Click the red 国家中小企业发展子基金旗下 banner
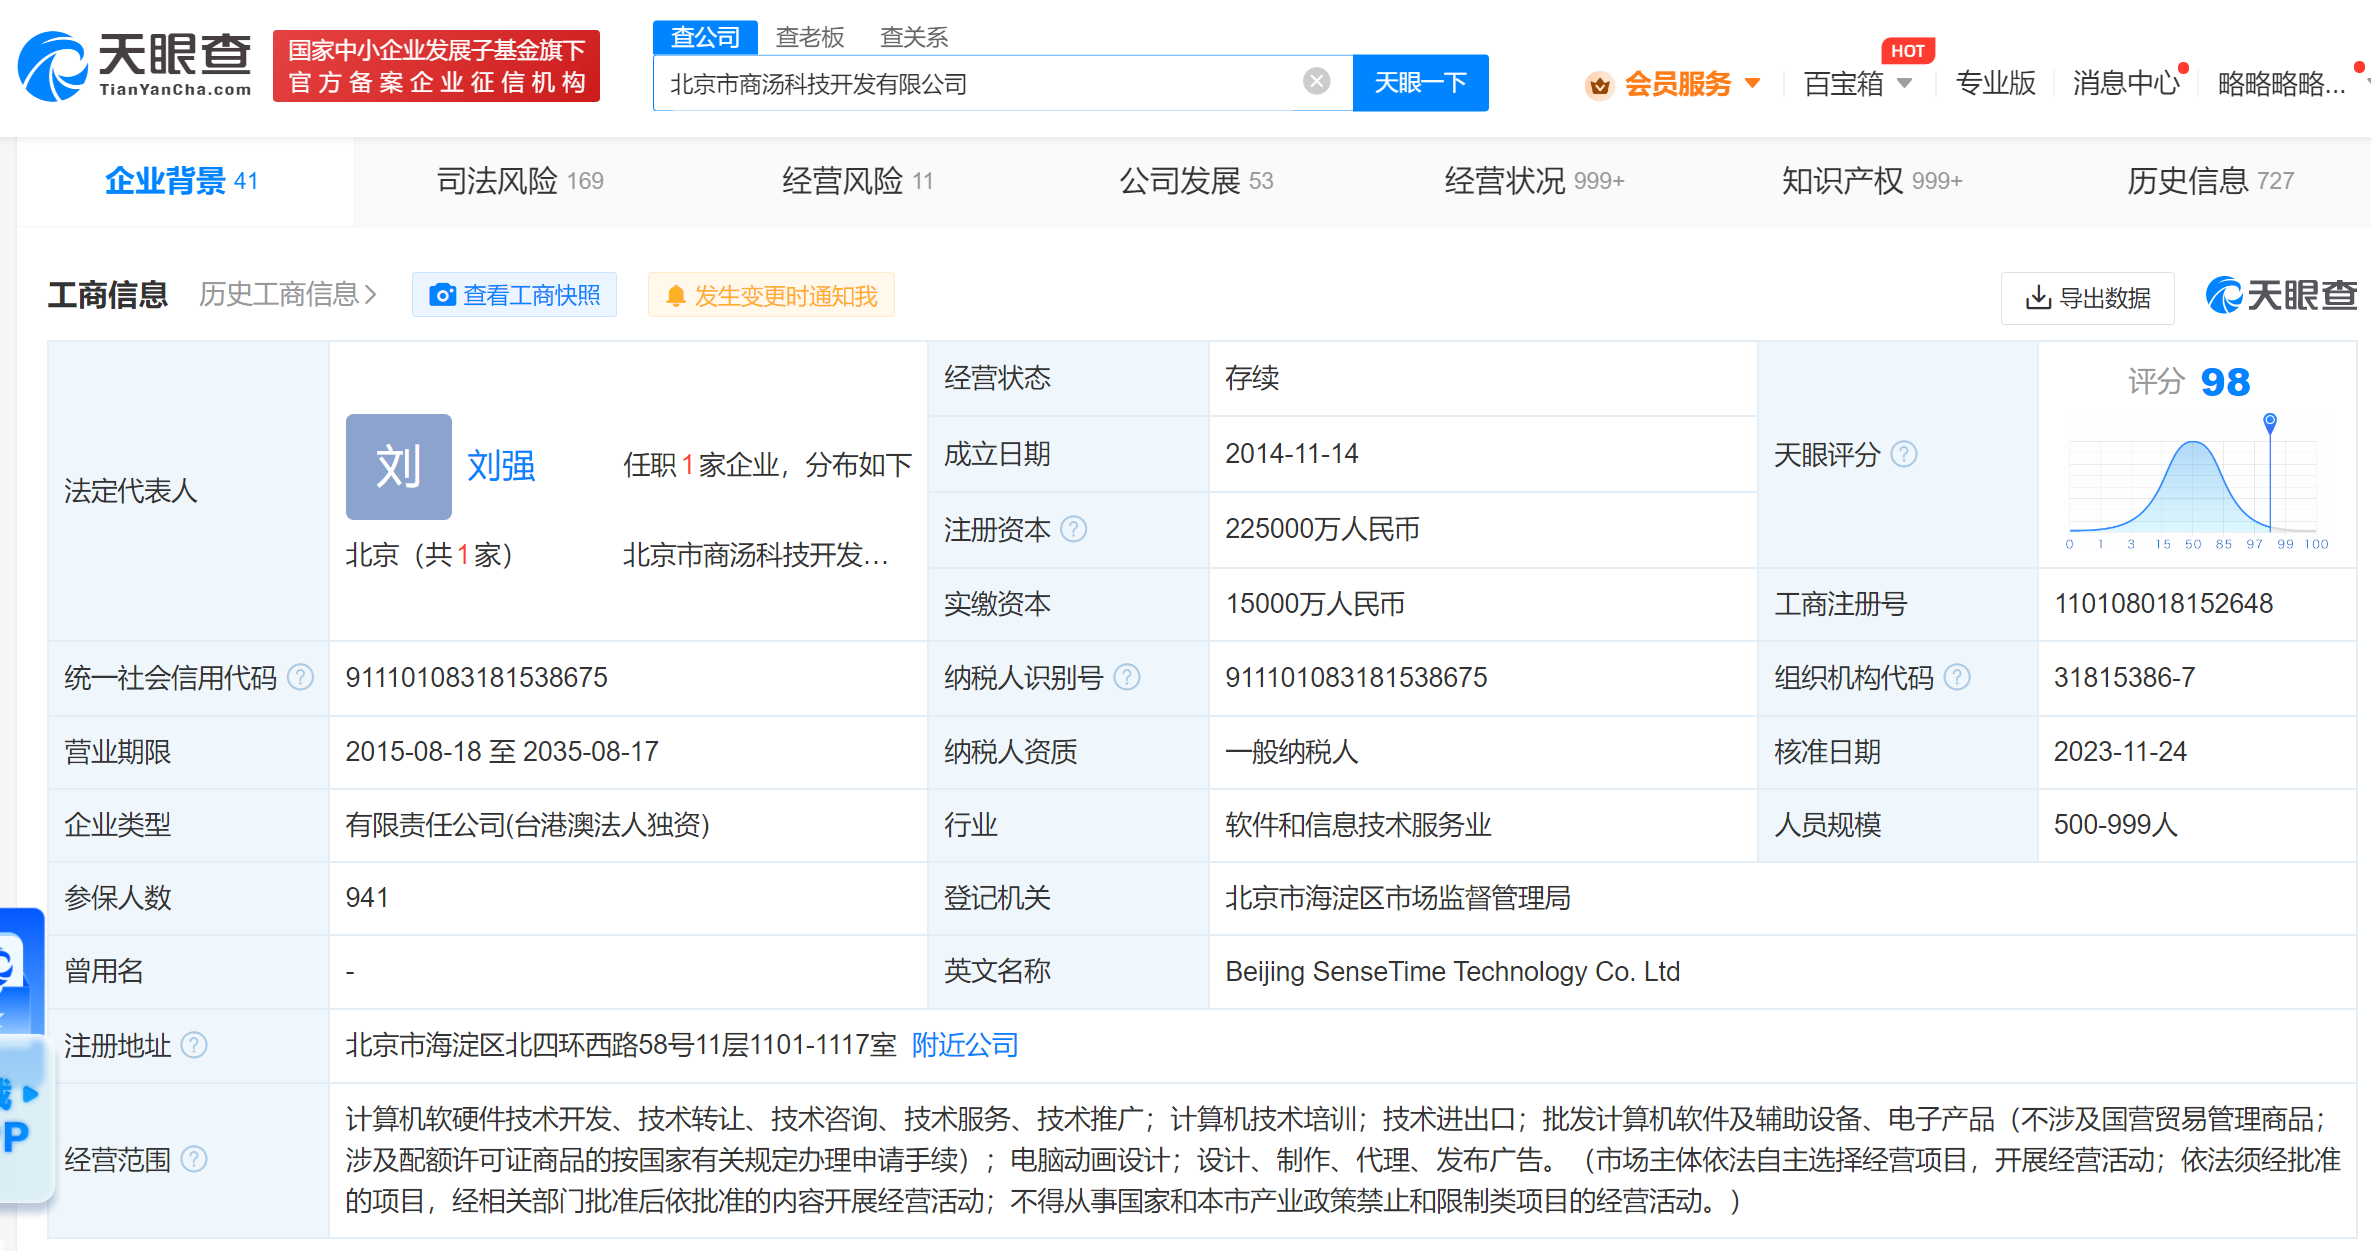Screen dimensions: 2371x1251 436,66
